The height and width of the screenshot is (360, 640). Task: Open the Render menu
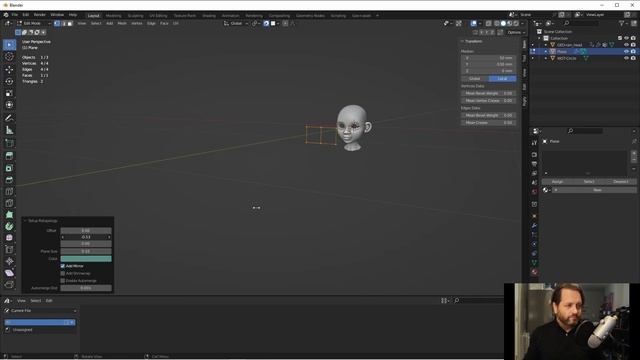(x=40, y=15)
